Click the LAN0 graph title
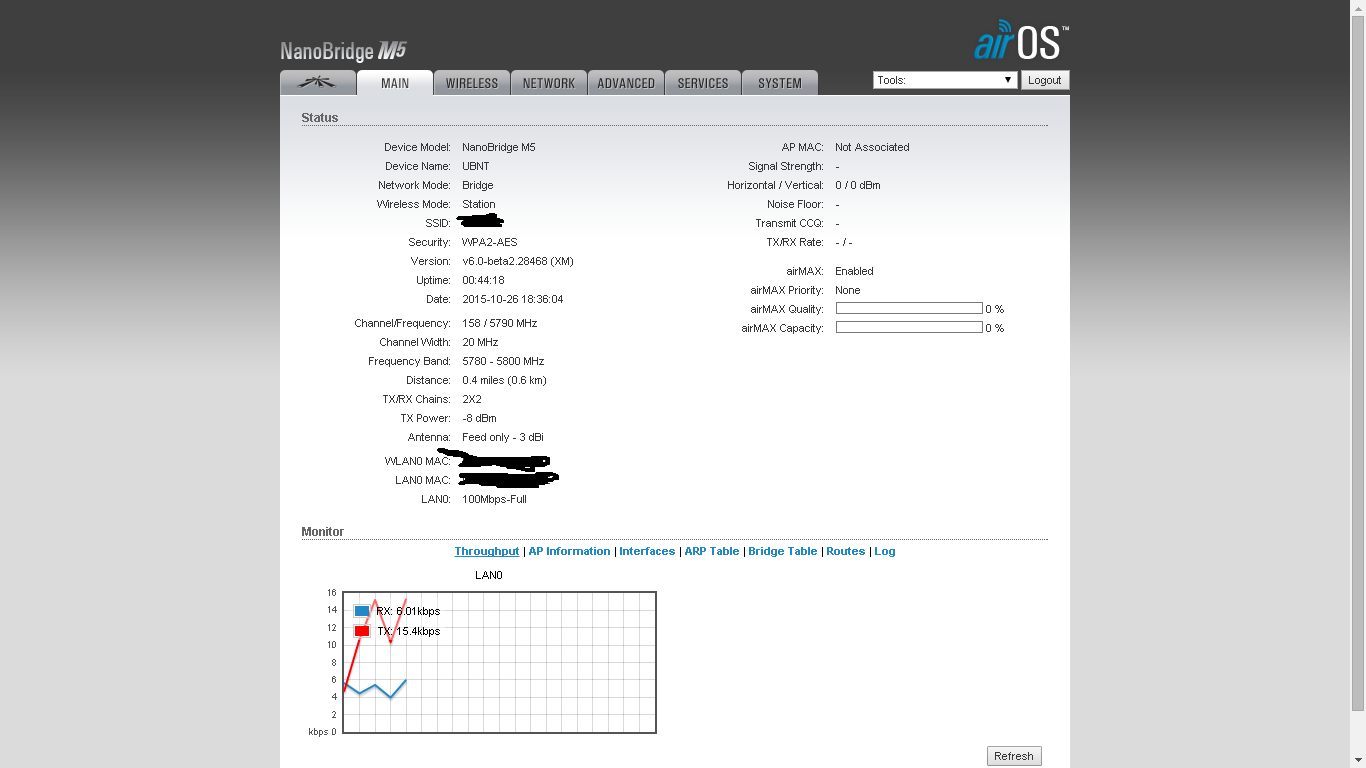The image size is (1366, 768). pos(488,575)
